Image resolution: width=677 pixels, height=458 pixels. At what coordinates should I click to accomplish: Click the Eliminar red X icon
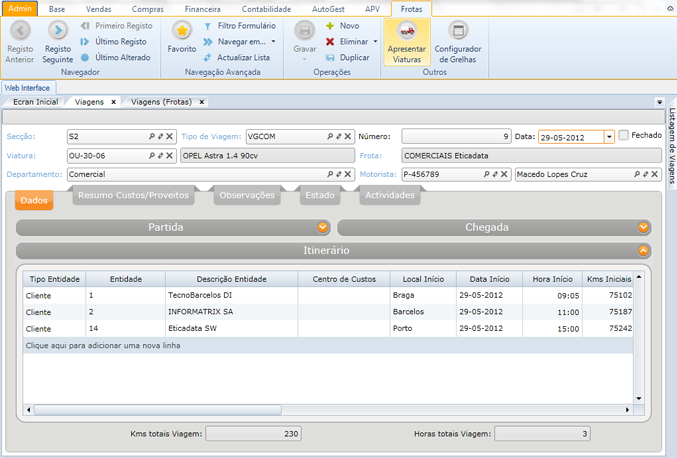330,42
